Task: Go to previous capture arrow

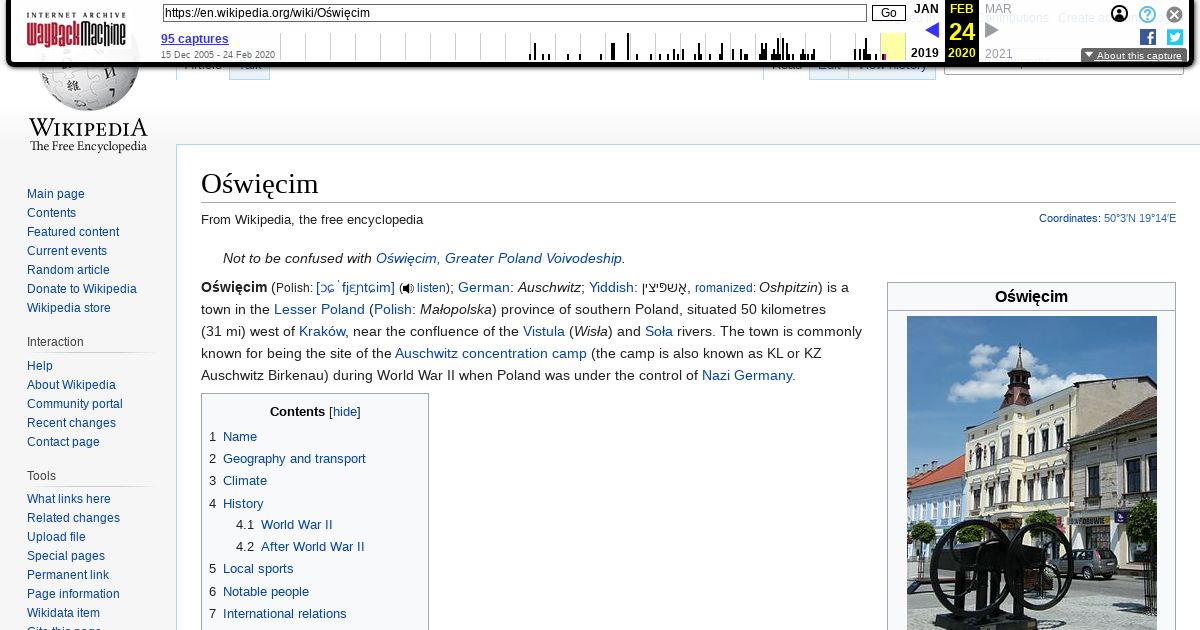Action: (931, 30)
